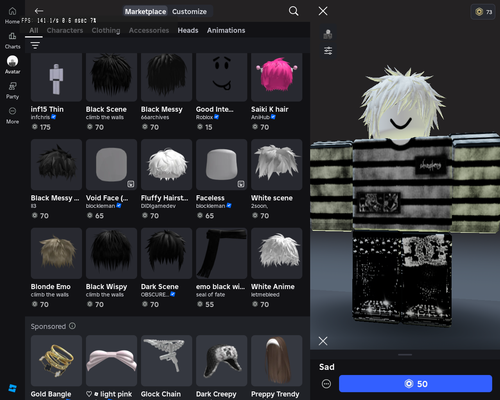Open the Good Intentions face thumbnail
500x400 pixels.
(221, 77)
